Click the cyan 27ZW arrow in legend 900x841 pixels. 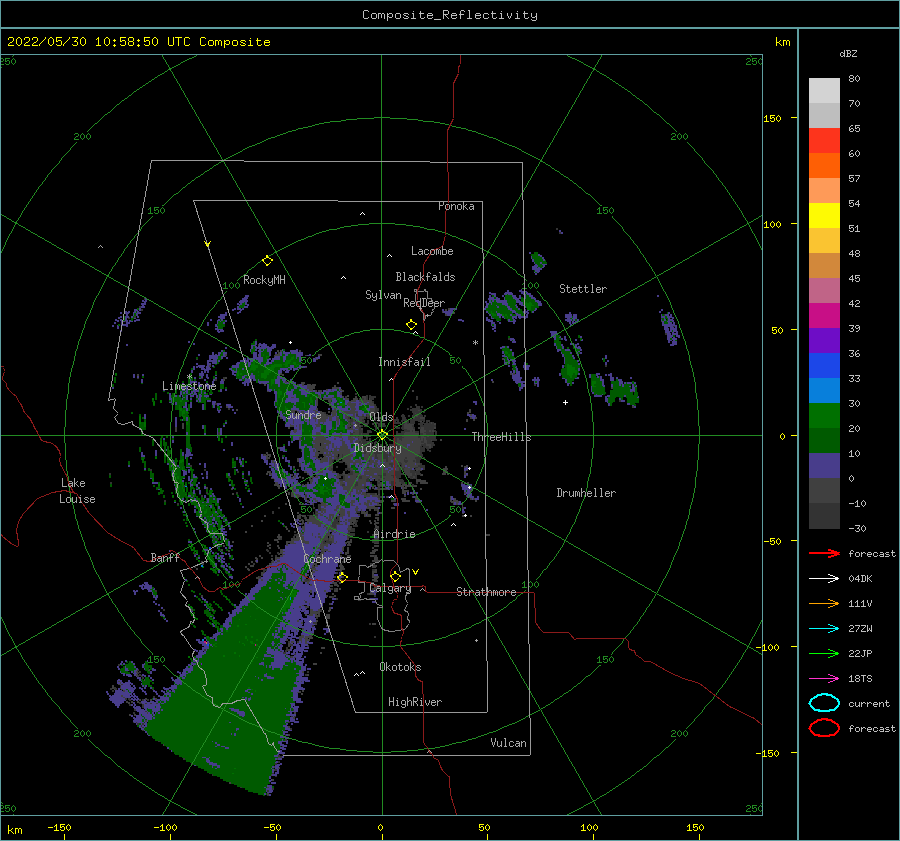824,629
